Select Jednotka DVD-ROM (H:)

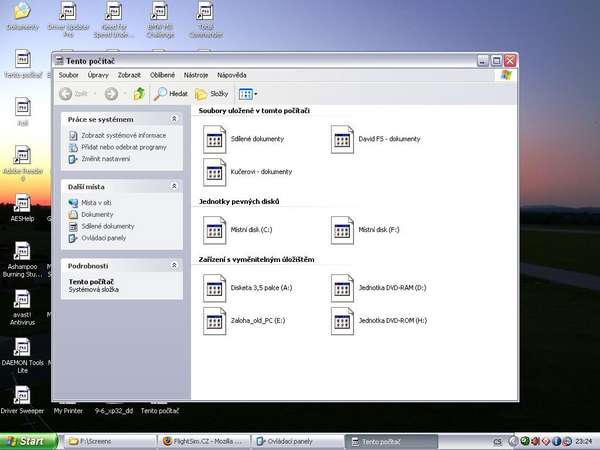point(379,321)
